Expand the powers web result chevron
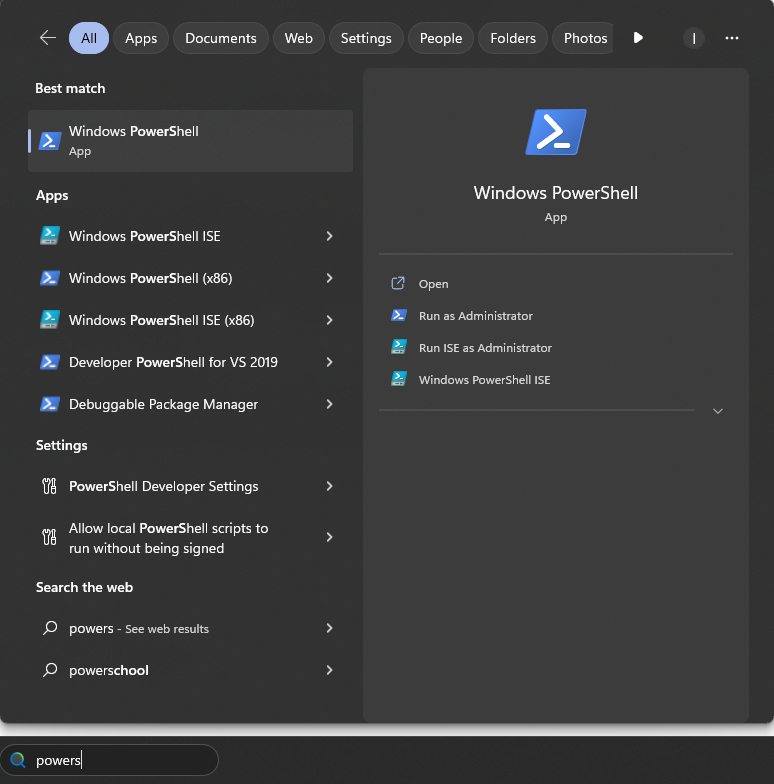The image size is (774, 784). point(329,628)
